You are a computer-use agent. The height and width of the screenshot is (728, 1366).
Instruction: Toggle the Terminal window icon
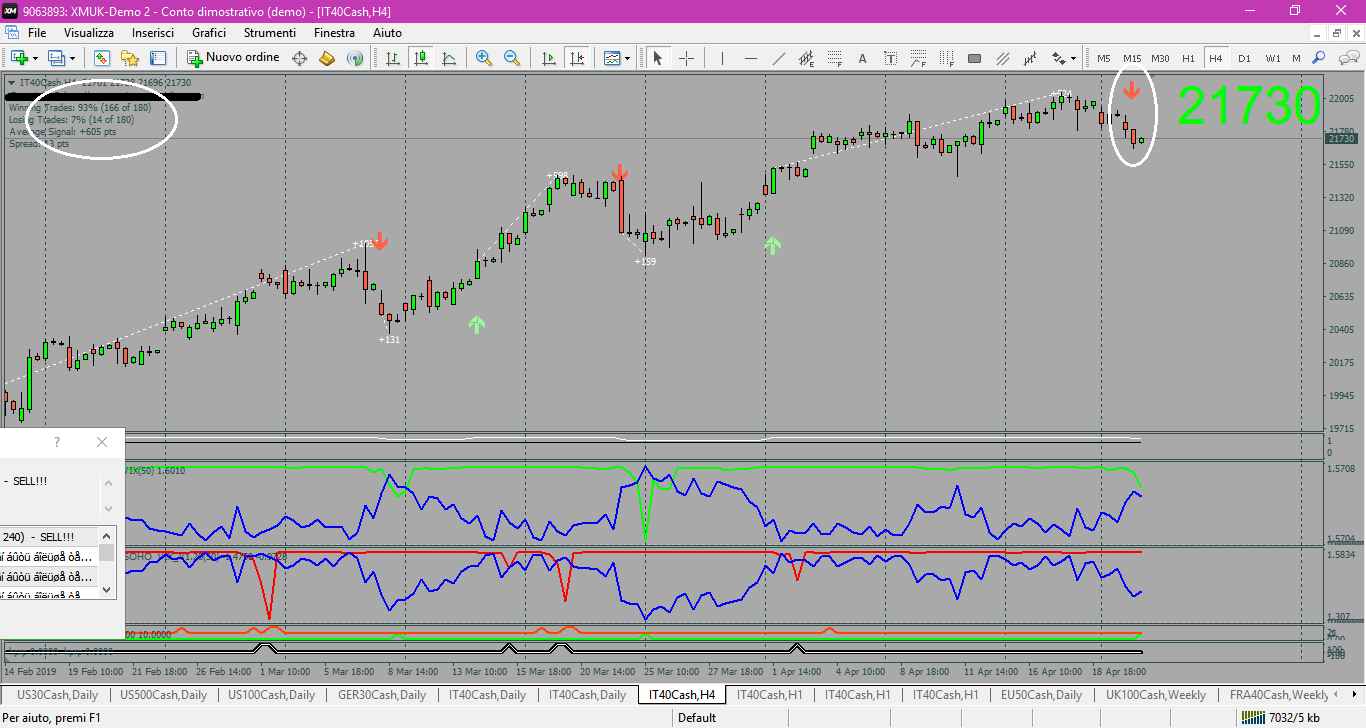[157, 58]
